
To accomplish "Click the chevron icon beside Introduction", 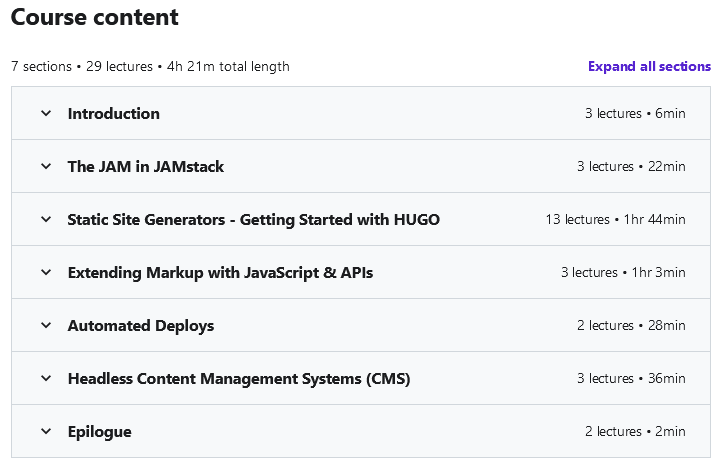I will point(46,113).
